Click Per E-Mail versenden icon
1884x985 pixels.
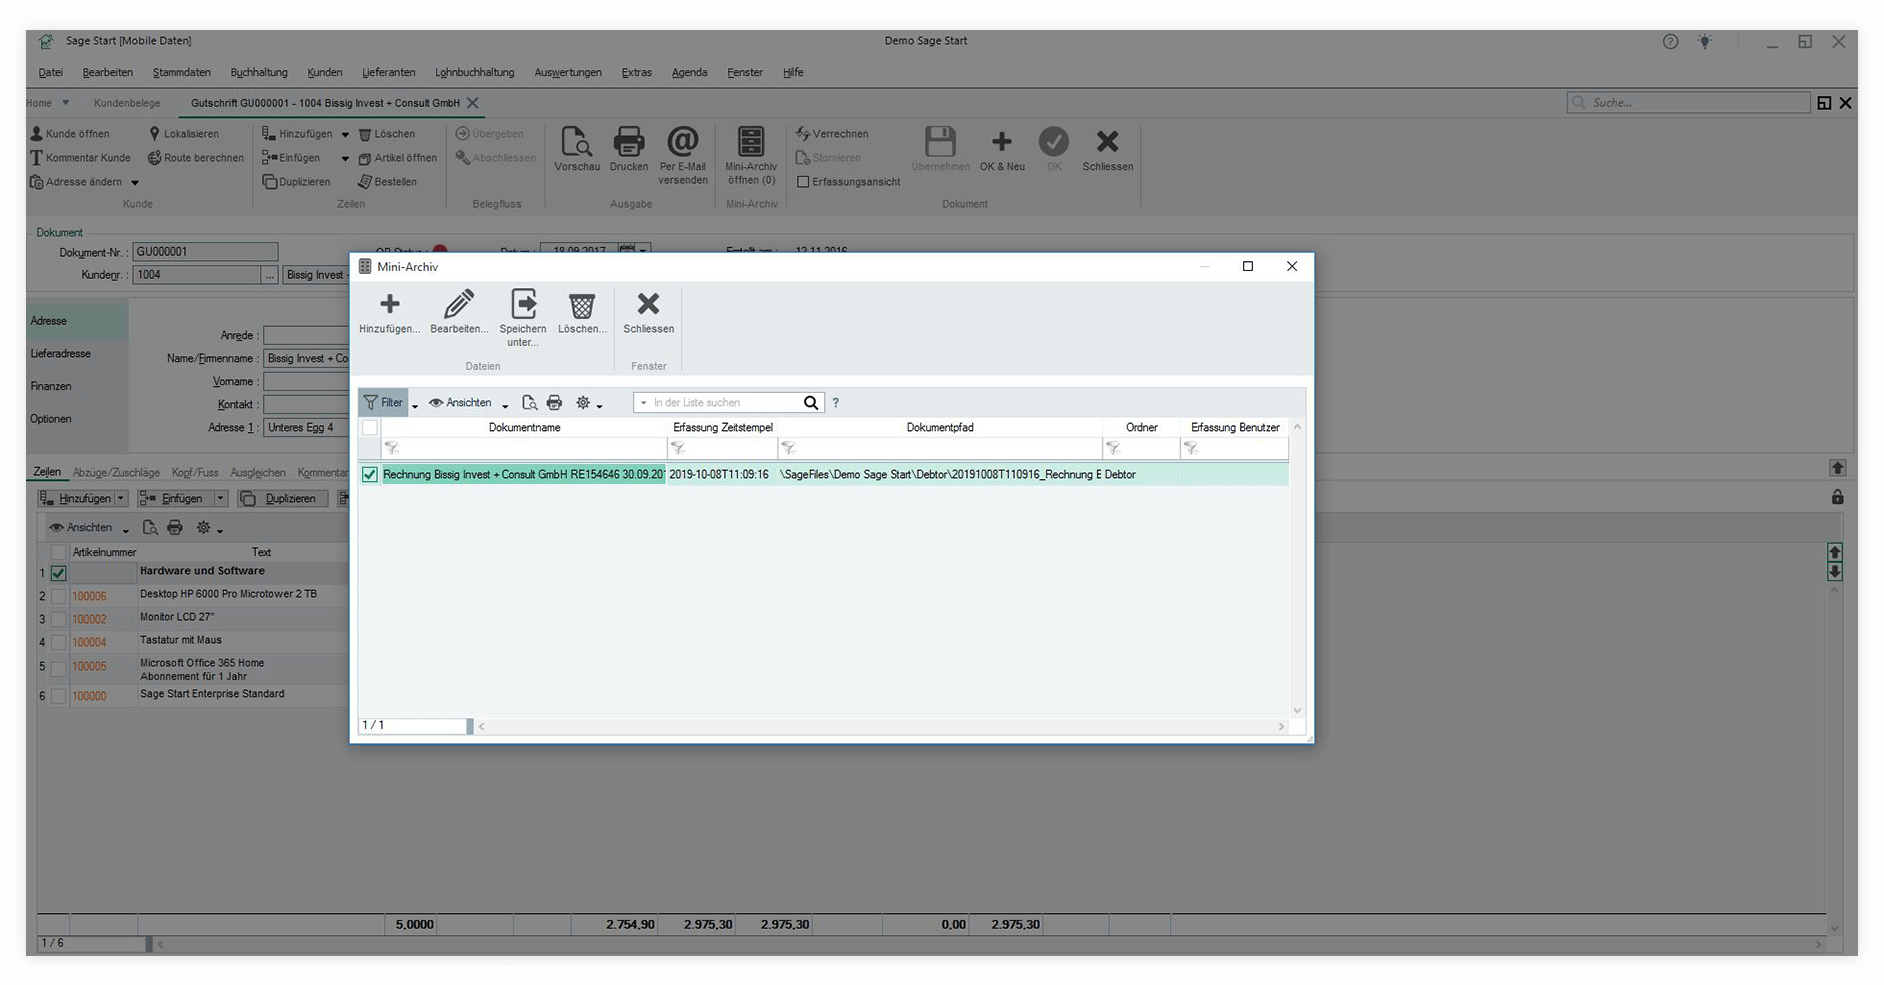[683, 142]
